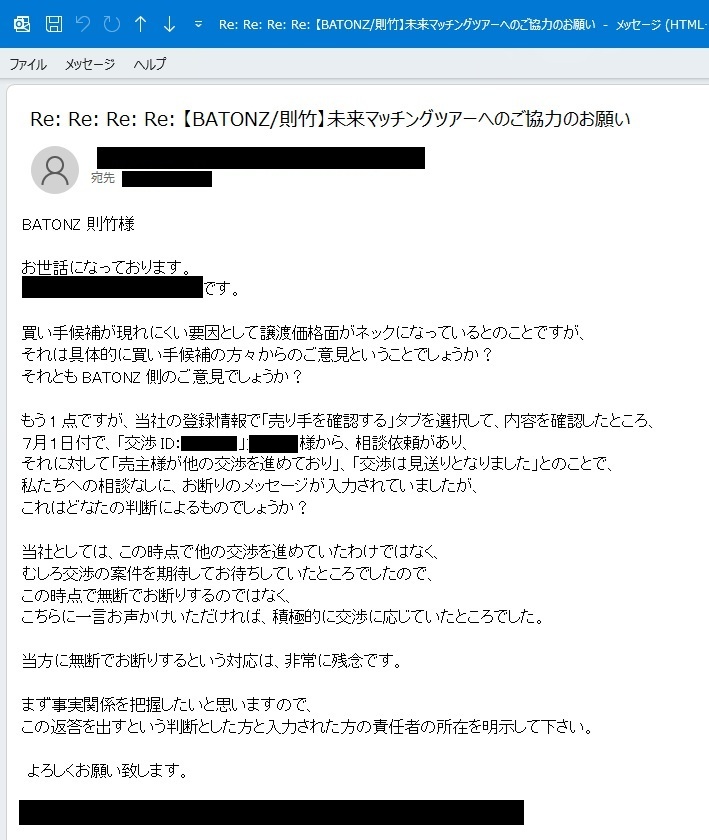Click the 宛先 label
The image size is (709, 840).
tap(103, 178)
